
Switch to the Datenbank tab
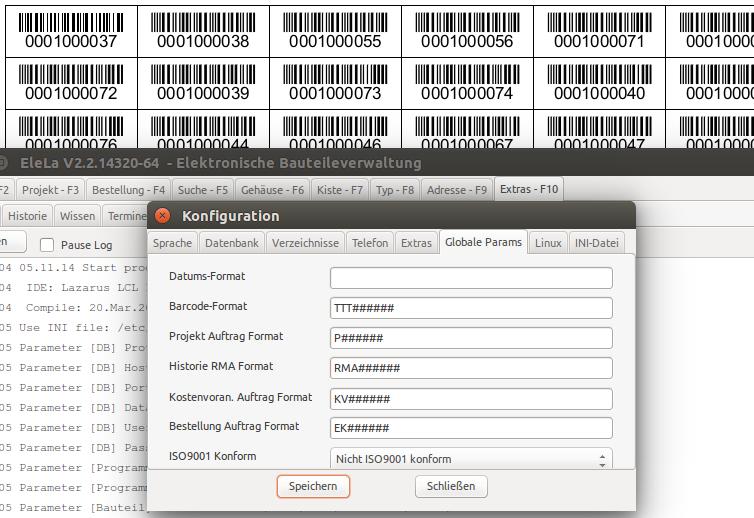[x=232, y=243]
